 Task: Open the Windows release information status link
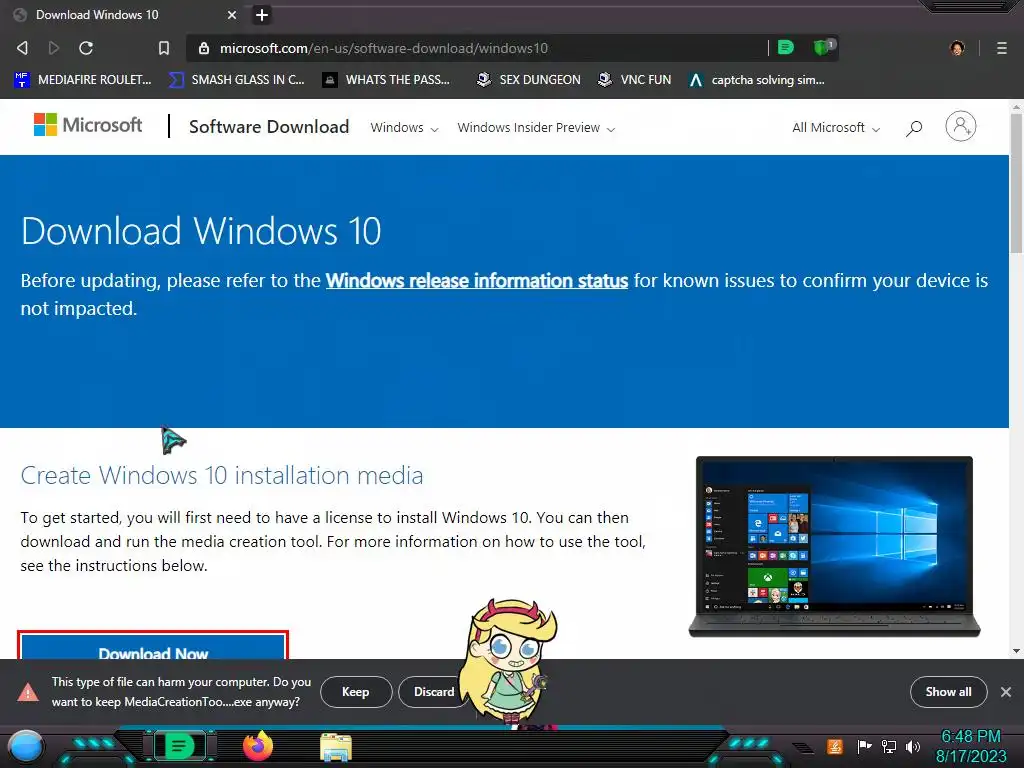pos(477,281)
